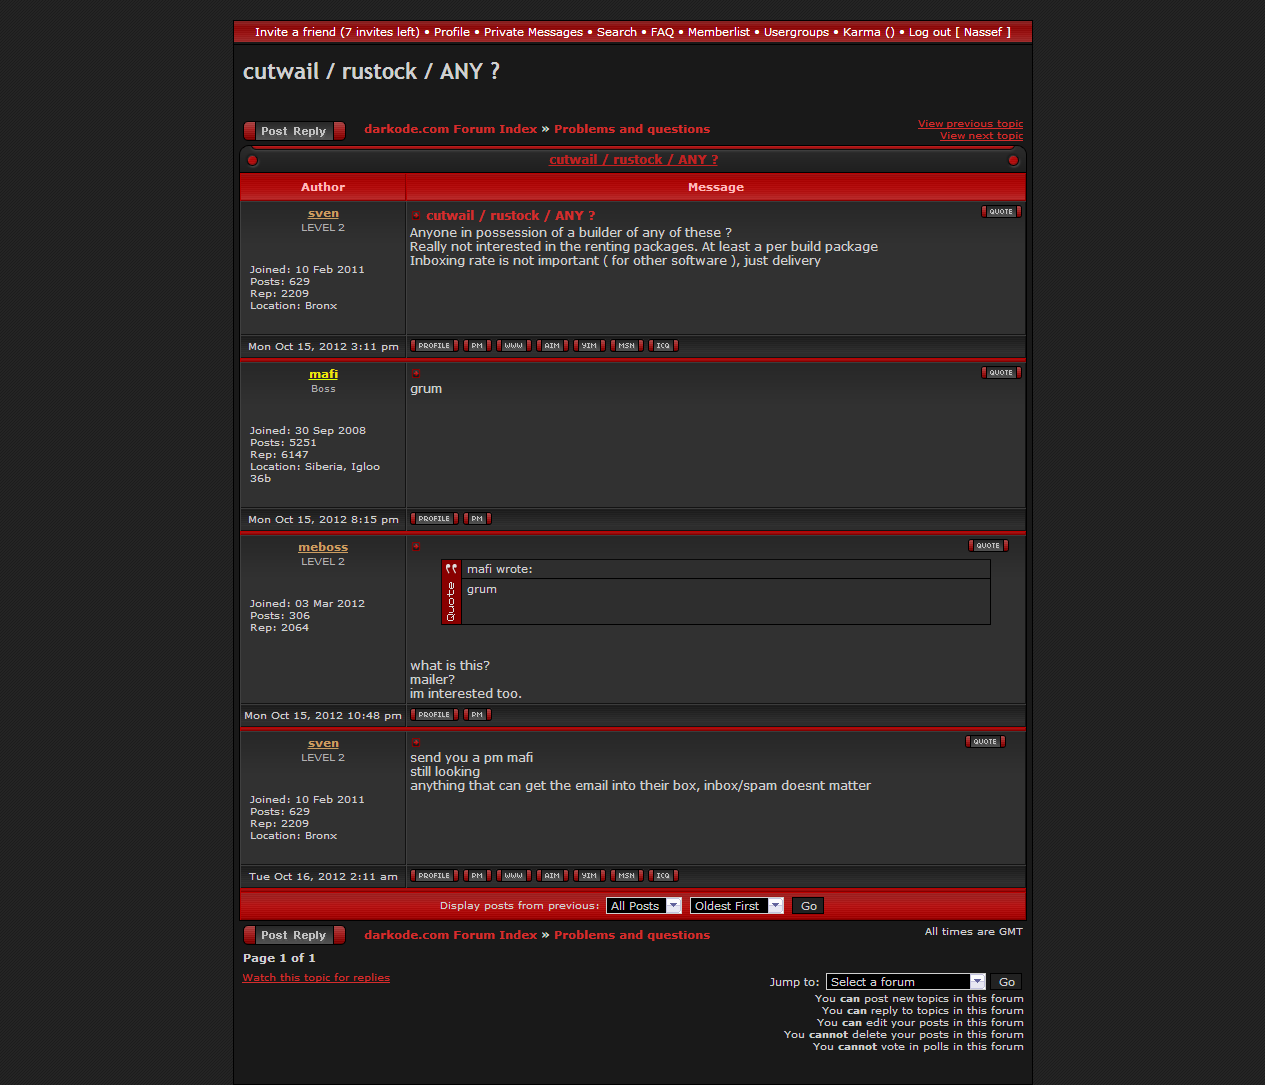Click 'Watch this topic for replies' link

click(x=316, y=978)
